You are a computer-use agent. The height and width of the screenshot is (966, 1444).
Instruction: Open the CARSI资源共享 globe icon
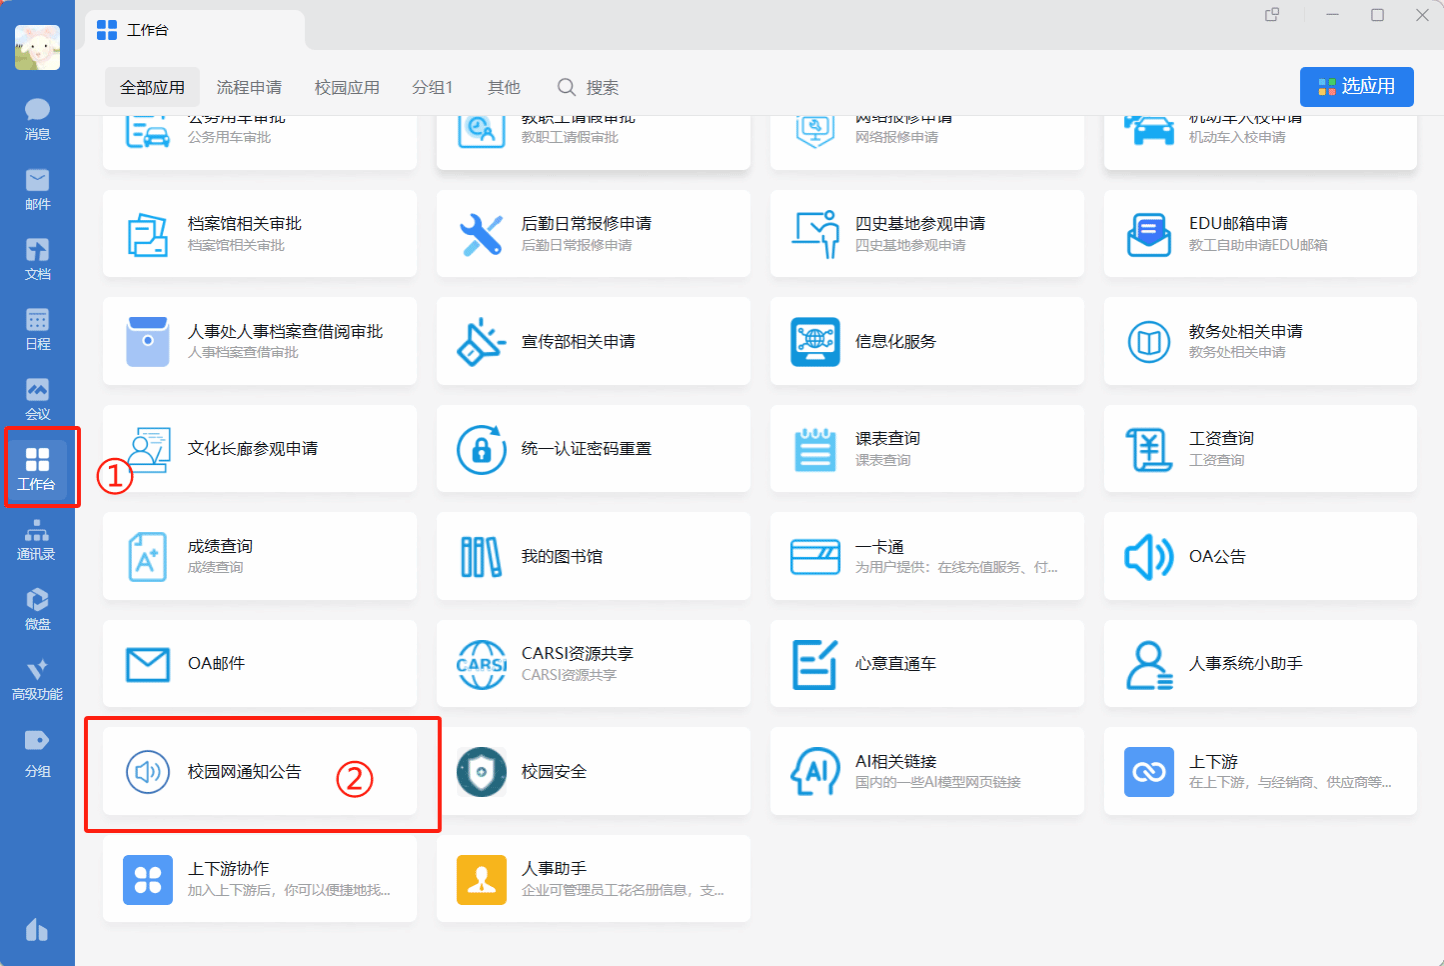(481, 664)
